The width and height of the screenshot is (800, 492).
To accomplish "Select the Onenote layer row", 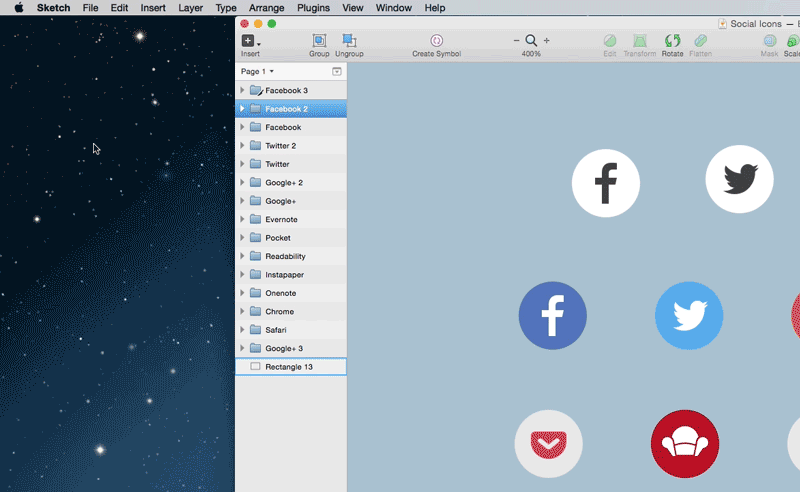I will [x=291, y=293].
